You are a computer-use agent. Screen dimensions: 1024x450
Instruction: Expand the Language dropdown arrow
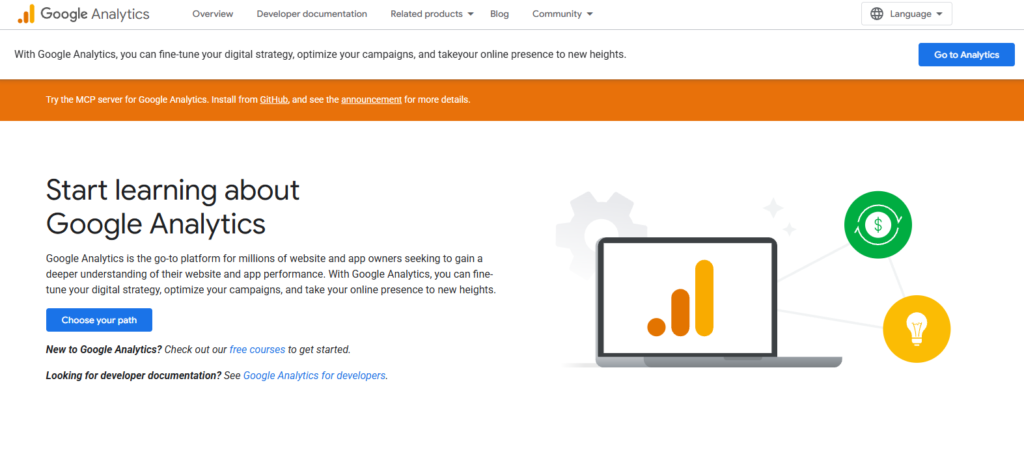click(938, 14)
